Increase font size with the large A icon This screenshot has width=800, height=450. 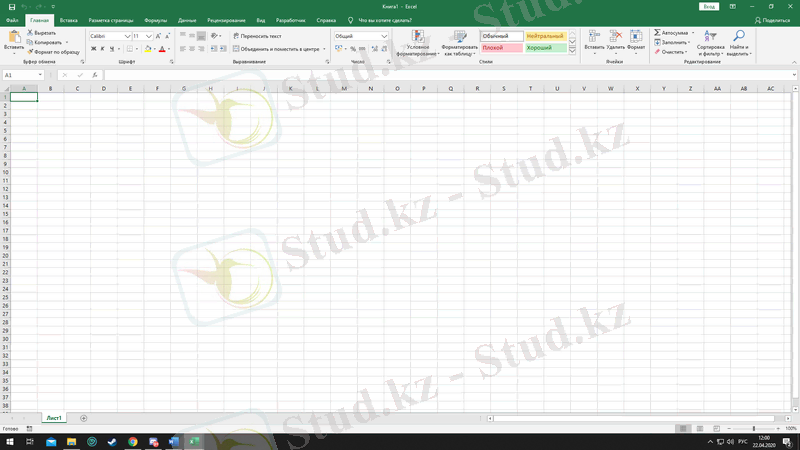pos(158,36)
